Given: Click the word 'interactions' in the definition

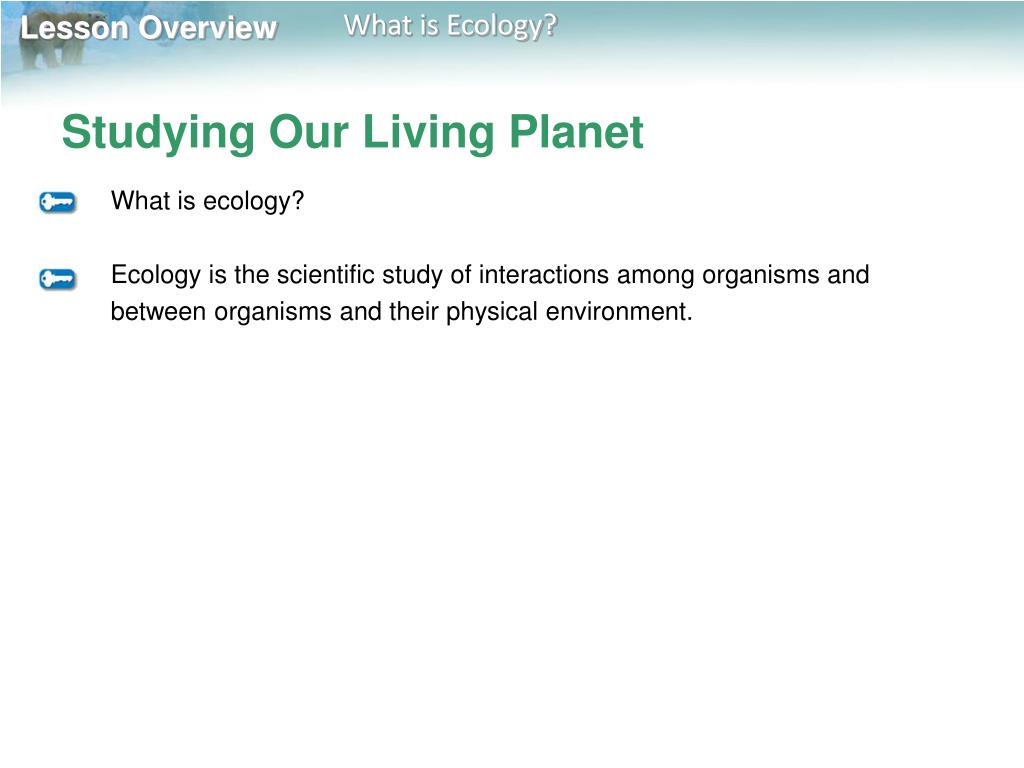Looking at the screenshot, I should [x=544, y=275].
